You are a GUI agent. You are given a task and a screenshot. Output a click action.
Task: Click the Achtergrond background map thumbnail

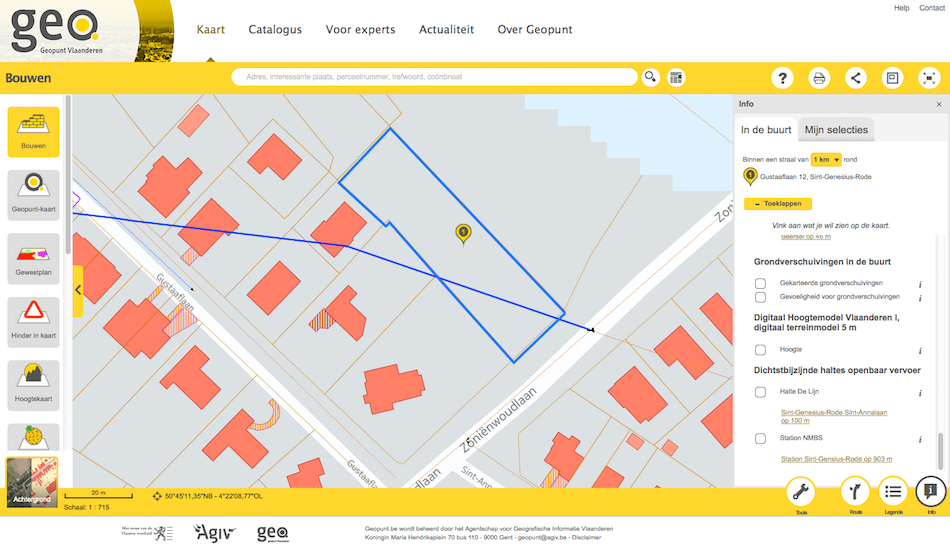click(x=32, y=481)
